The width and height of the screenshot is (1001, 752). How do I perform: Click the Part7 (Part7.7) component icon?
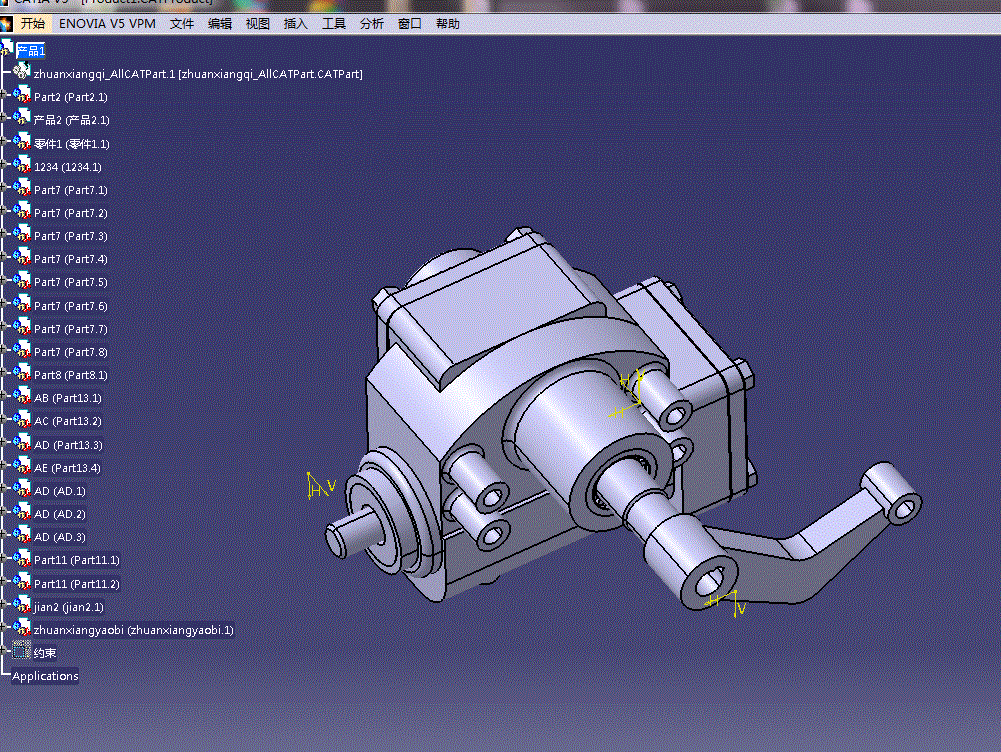(x=22, y=327)
